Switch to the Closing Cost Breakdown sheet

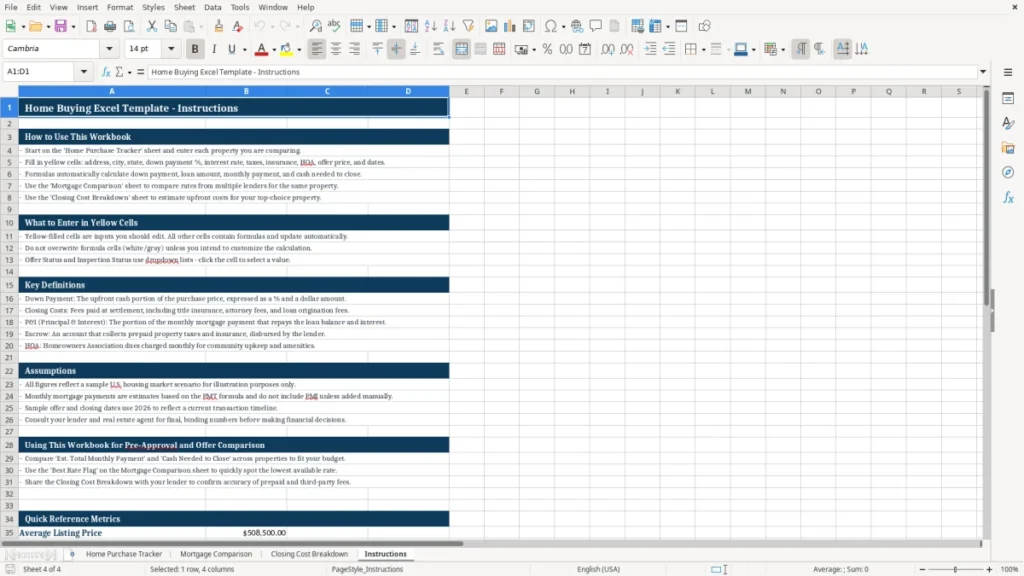point(310,554)
